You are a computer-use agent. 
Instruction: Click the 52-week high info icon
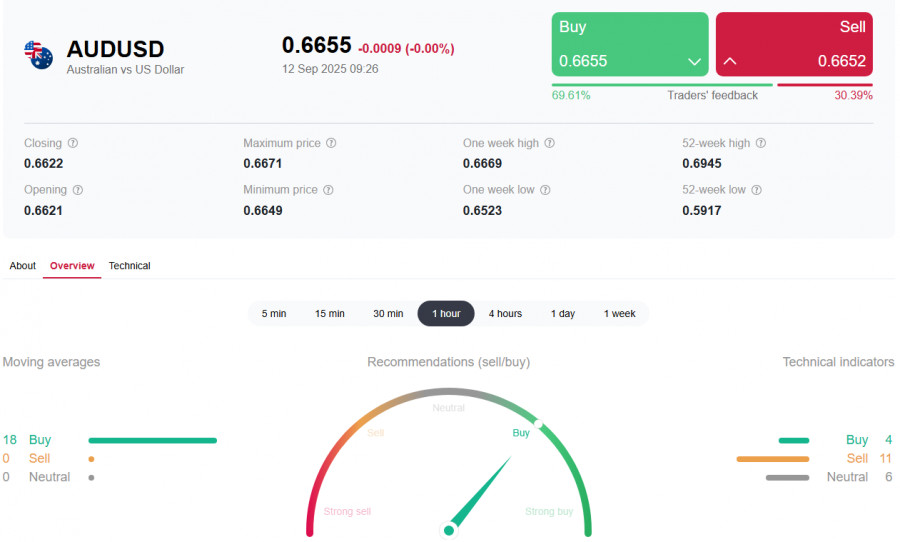click(761, 143)
